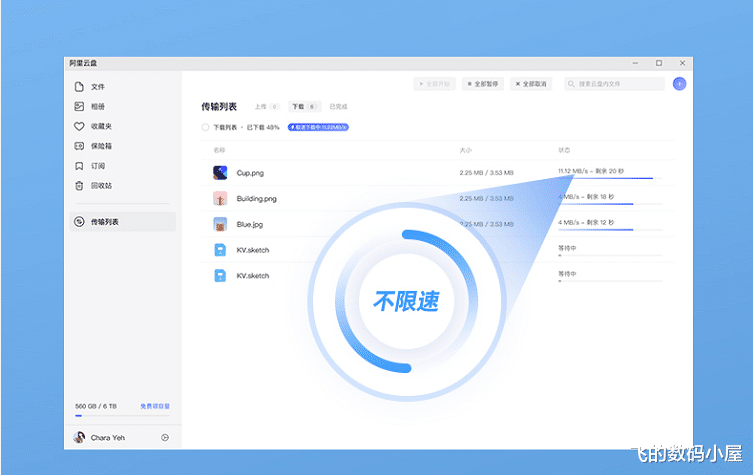Click the 560 GB / 6 TB storage text
753x475 pixels.
(x=96, y=406)
